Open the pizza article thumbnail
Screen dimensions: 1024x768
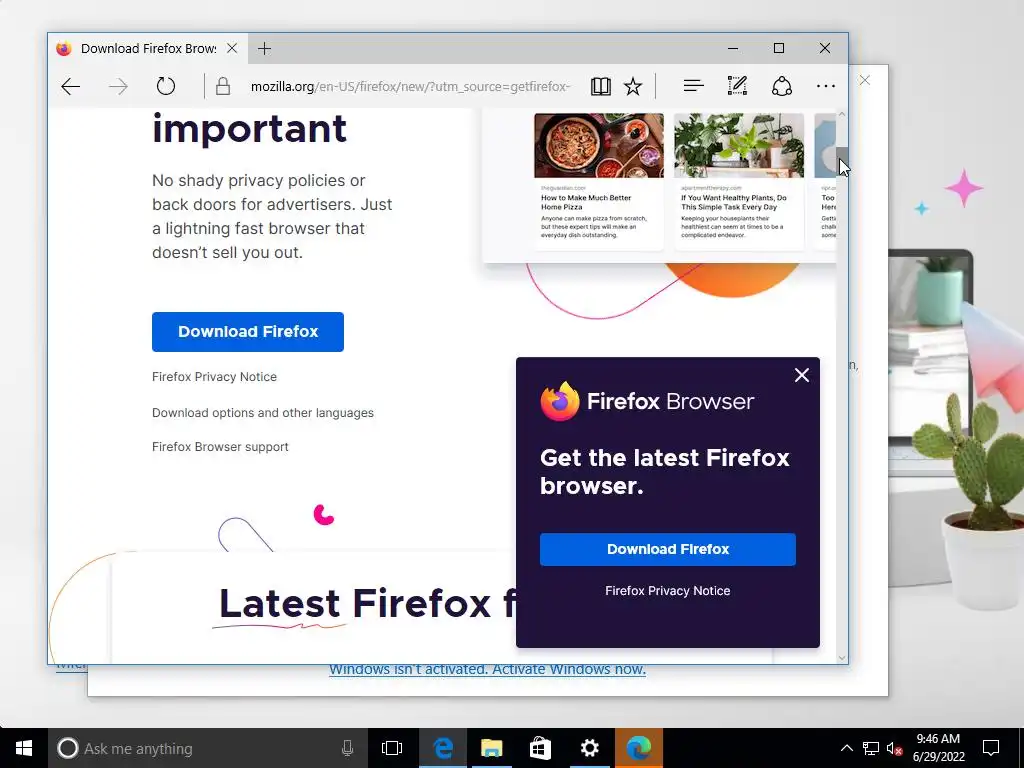coord(599,145)
